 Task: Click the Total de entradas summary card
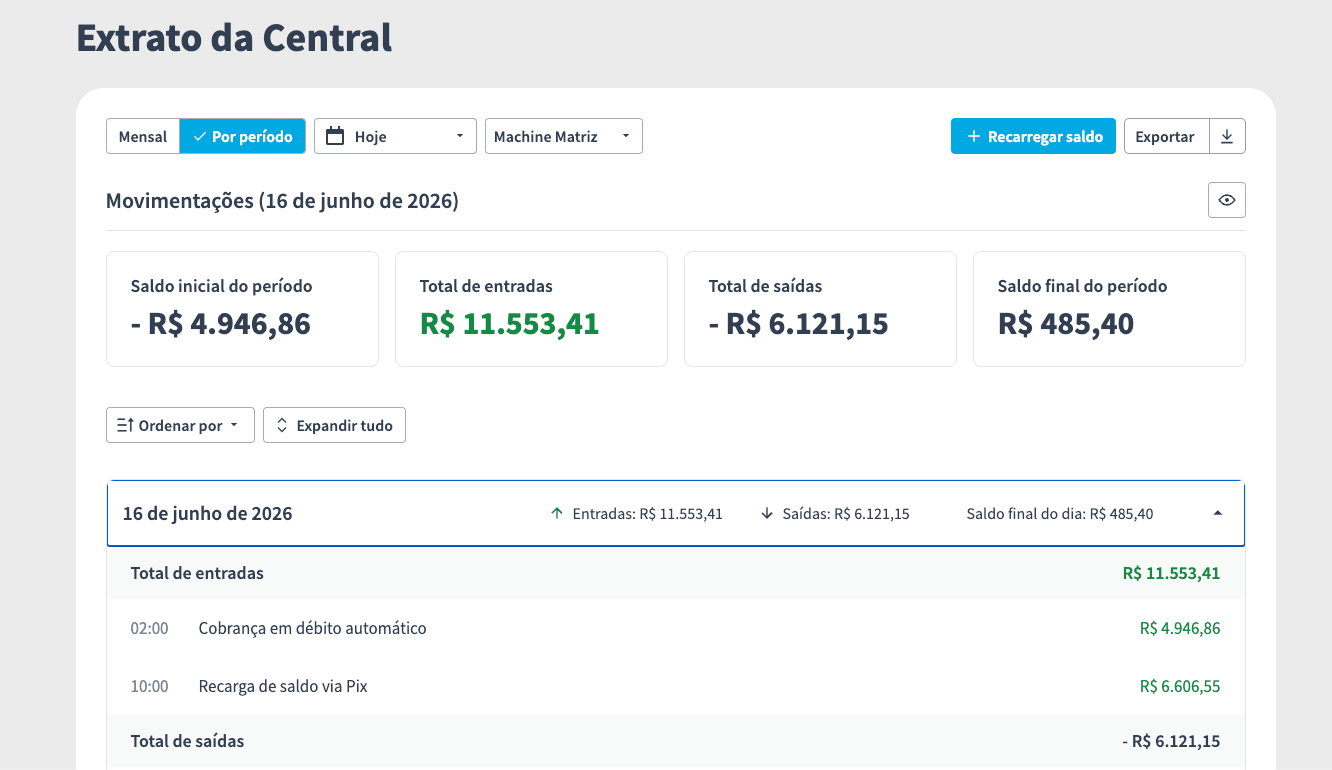pyautogui.click(x=531, y=309)
